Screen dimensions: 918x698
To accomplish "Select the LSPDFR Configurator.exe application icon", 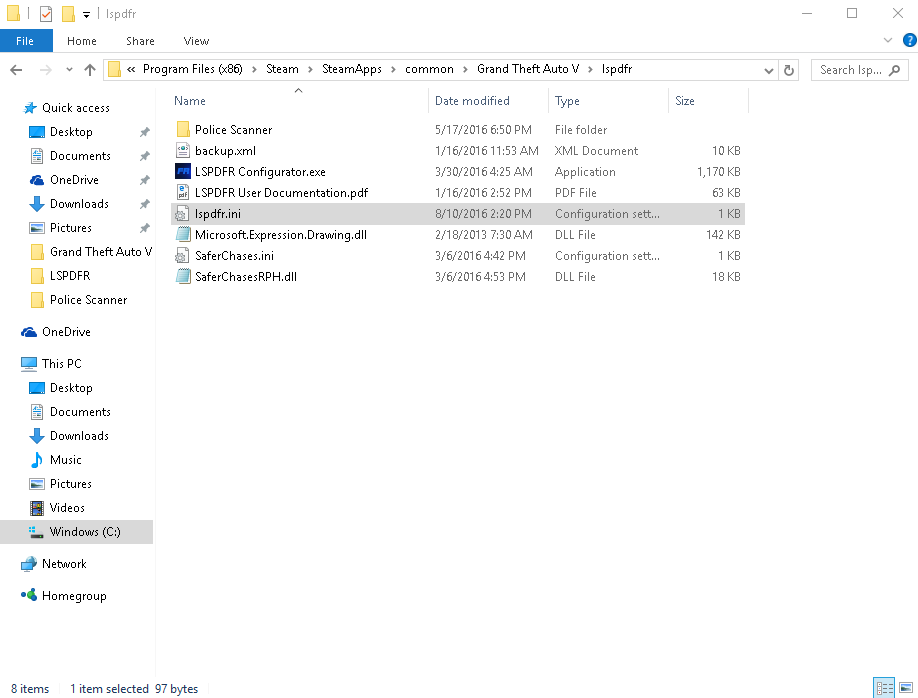I will tap(183, 172).
